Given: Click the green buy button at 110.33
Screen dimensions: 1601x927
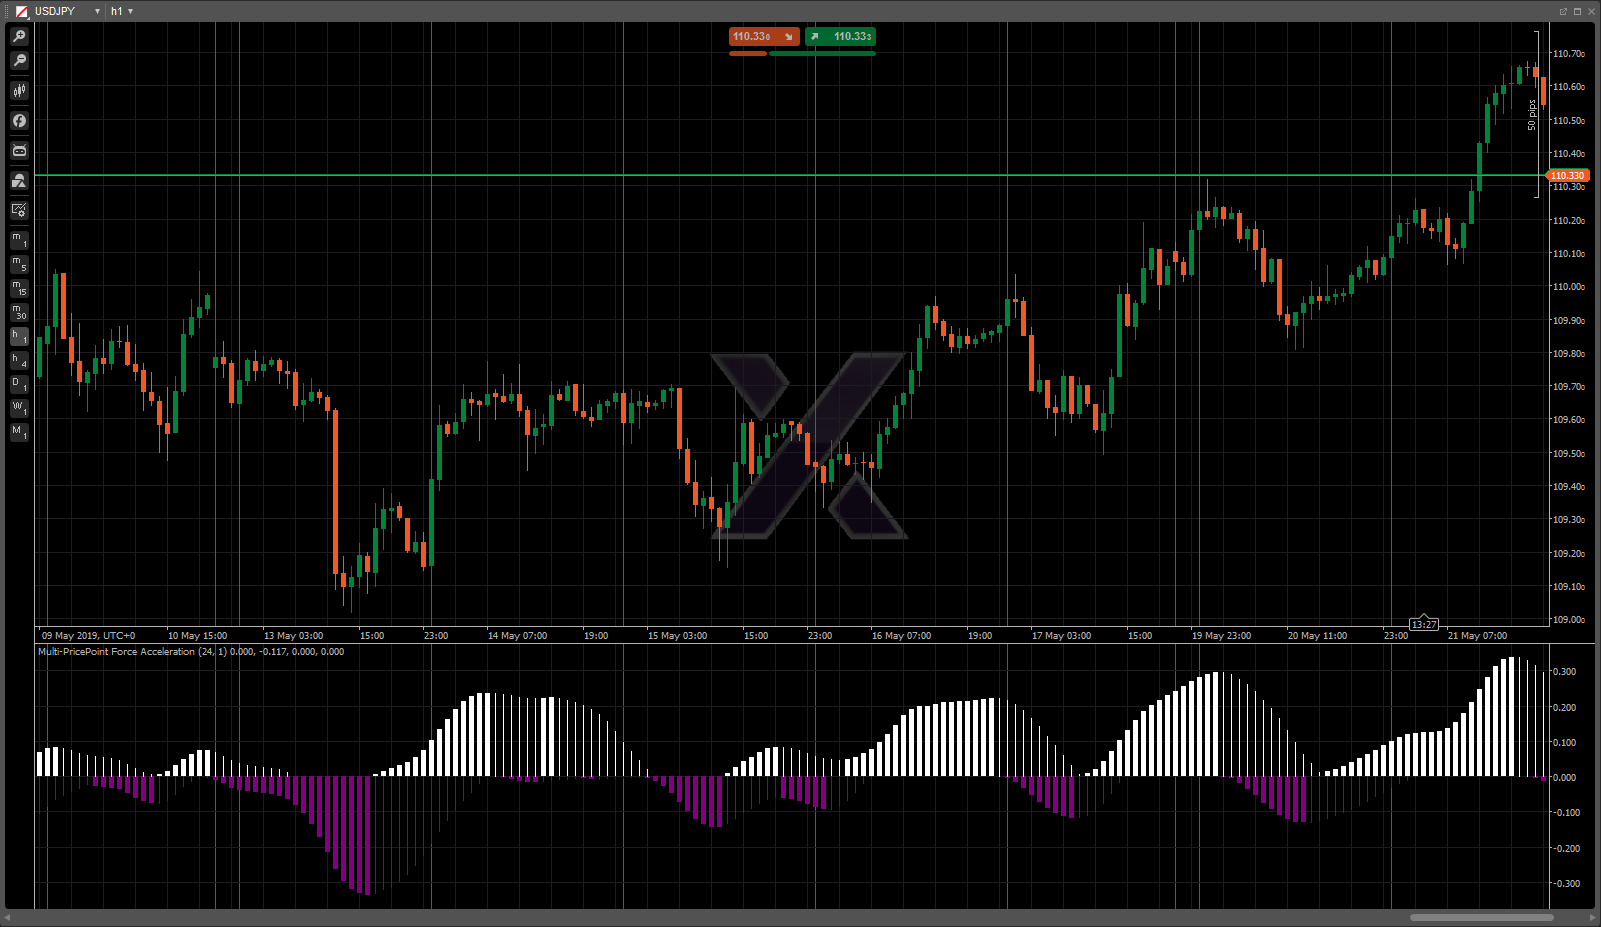Looking at the screenshot, I should coord(841,37).
